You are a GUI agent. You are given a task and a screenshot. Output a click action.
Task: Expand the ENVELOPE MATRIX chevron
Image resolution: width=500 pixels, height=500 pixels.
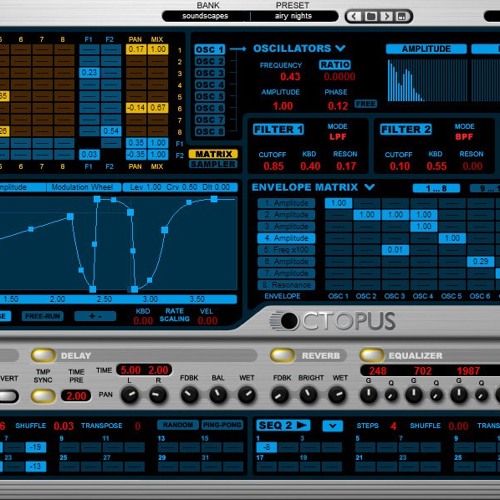pos(369,187)
